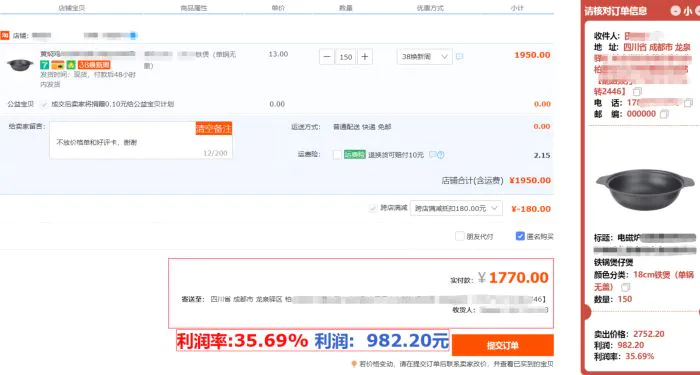Copy the postal code 000000
The image size is (700, 375).
coord(664,114)
